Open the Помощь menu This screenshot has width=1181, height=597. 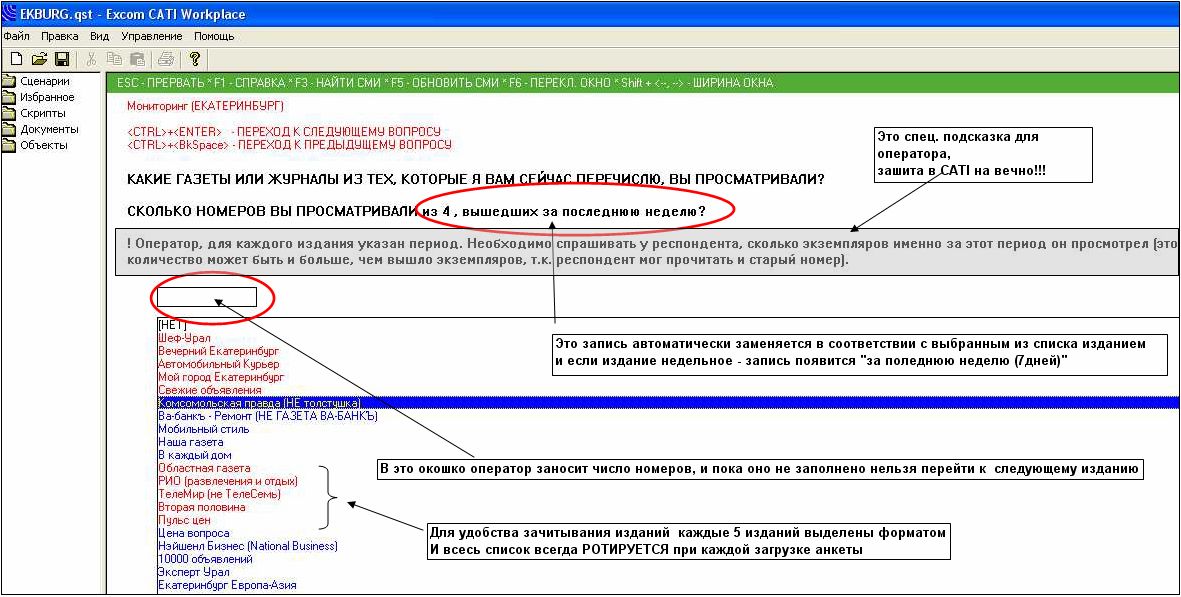pos(214,36)
